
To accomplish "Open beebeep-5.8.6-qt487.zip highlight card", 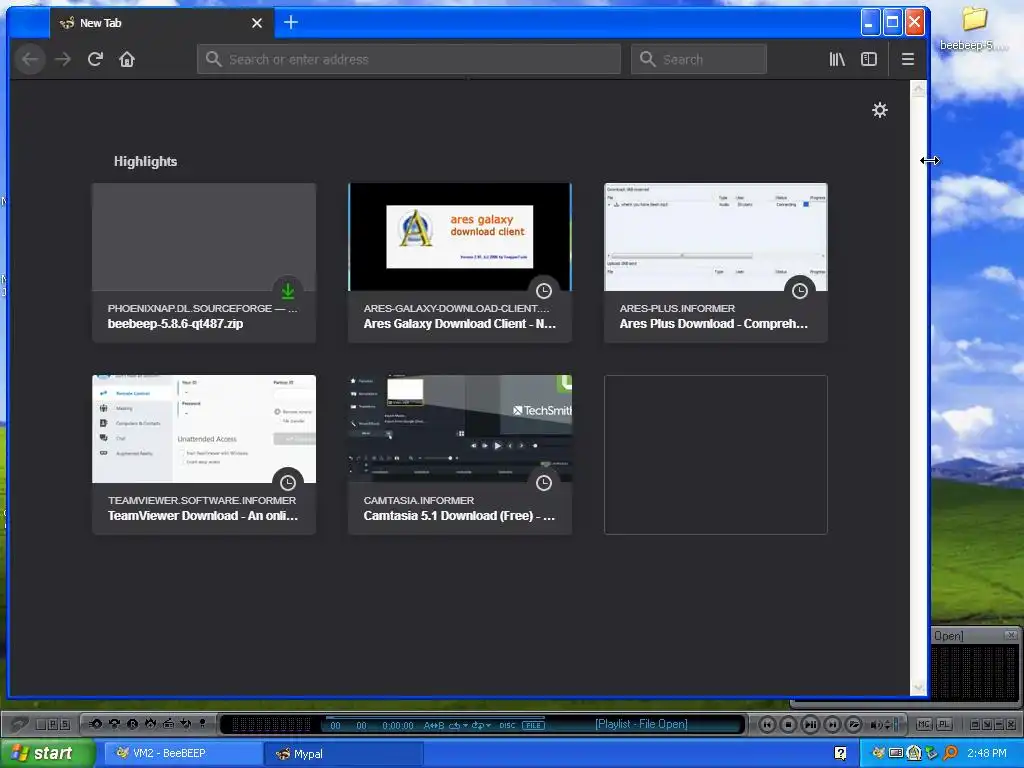I will point(204,263).
